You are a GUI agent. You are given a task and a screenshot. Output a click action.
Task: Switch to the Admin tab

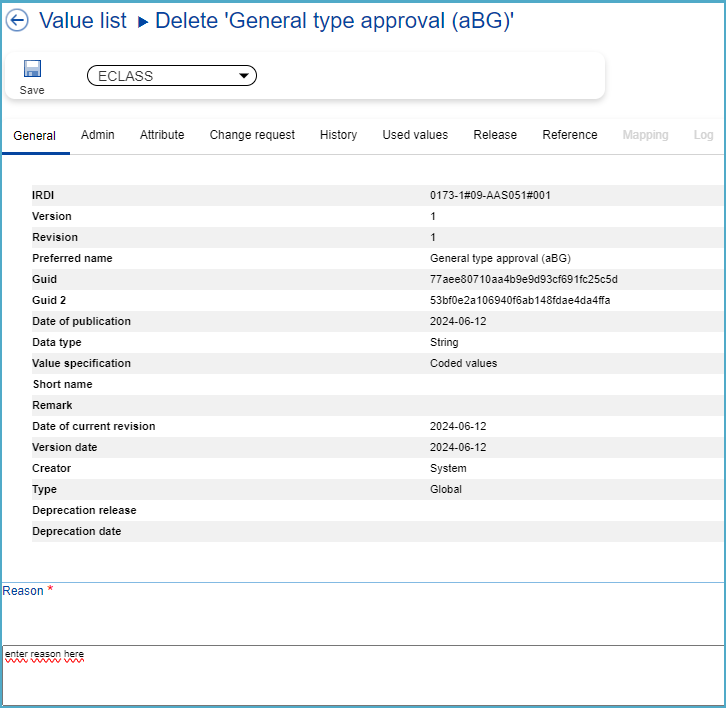[x=98, y=135]
